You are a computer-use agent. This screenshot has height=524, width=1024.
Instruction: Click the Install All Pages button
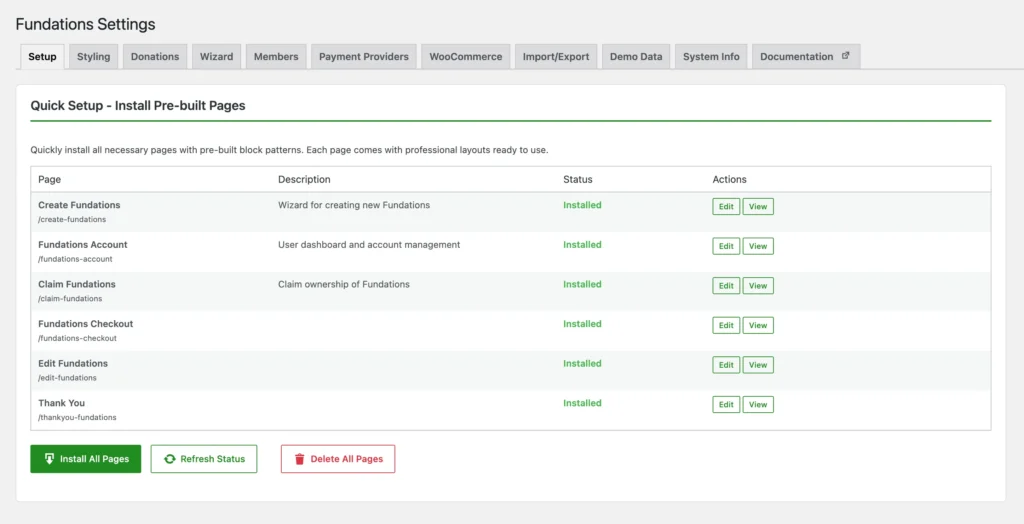[86, 459]
